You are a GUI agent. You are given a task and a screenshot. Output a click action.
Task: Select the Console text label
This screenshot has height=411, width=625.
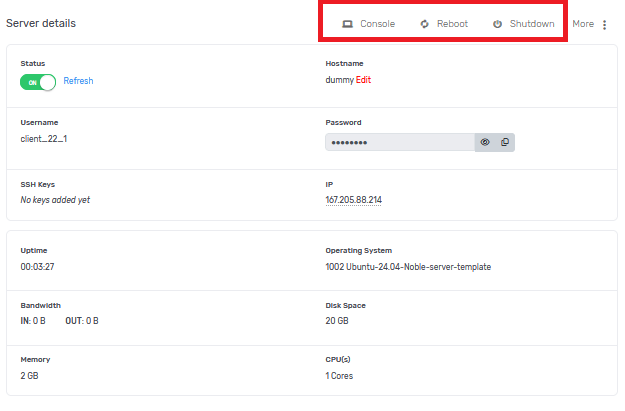tap(378, 24)
